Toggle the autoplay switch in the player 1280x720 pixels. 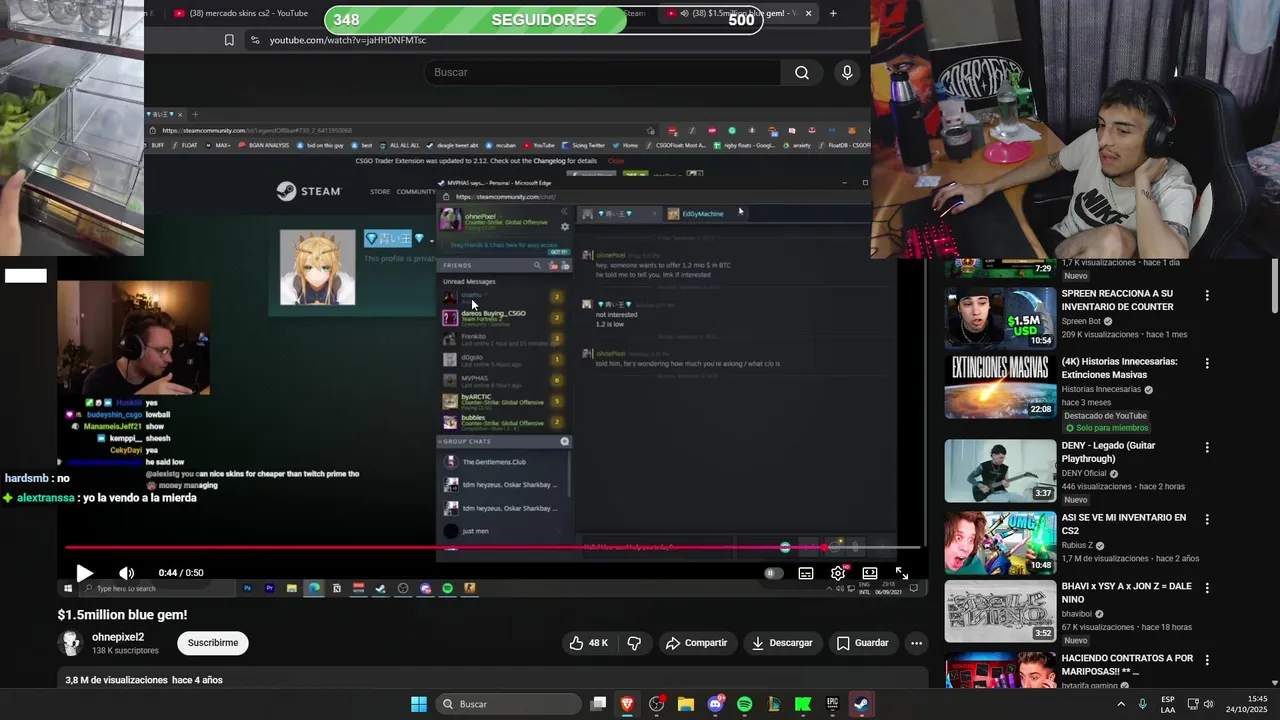click(772, 573)
